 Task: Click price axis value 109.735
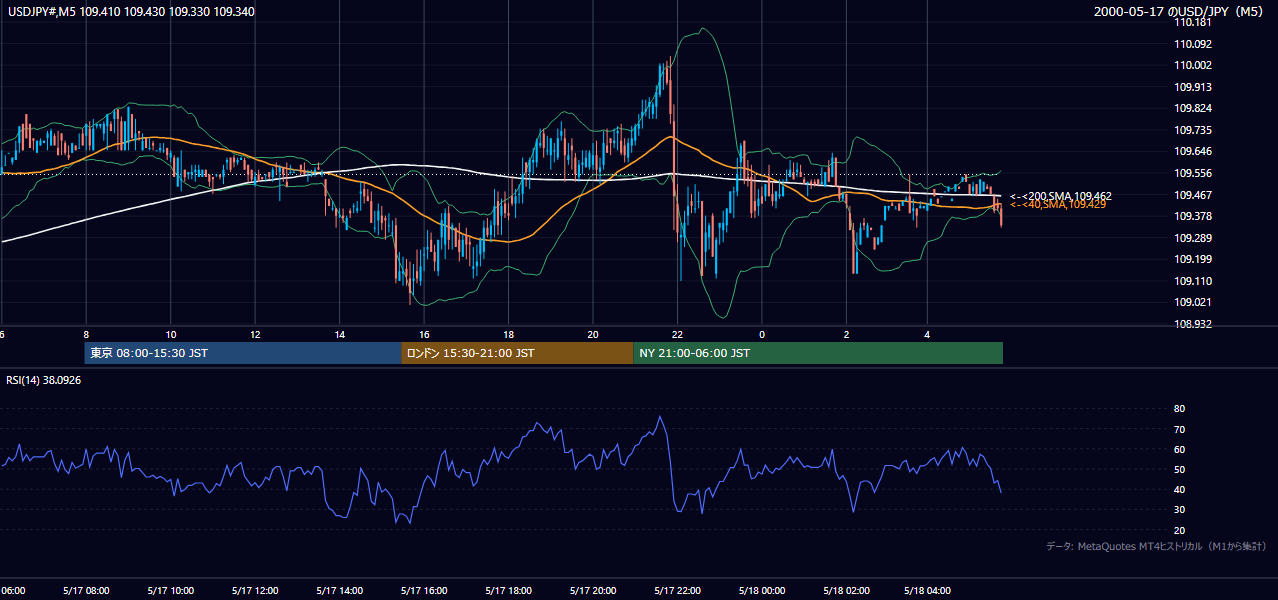[1194, 130]
